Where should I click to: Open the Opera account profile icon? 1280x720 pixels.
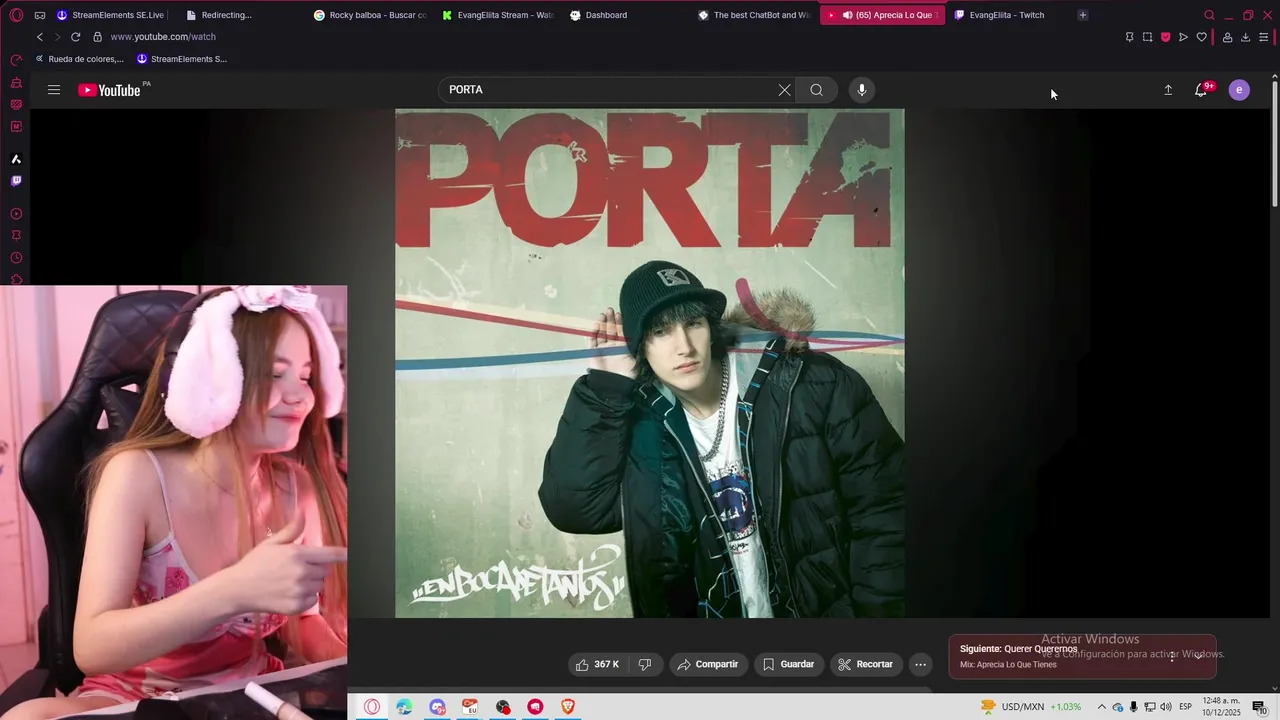tap(1227, 37)
